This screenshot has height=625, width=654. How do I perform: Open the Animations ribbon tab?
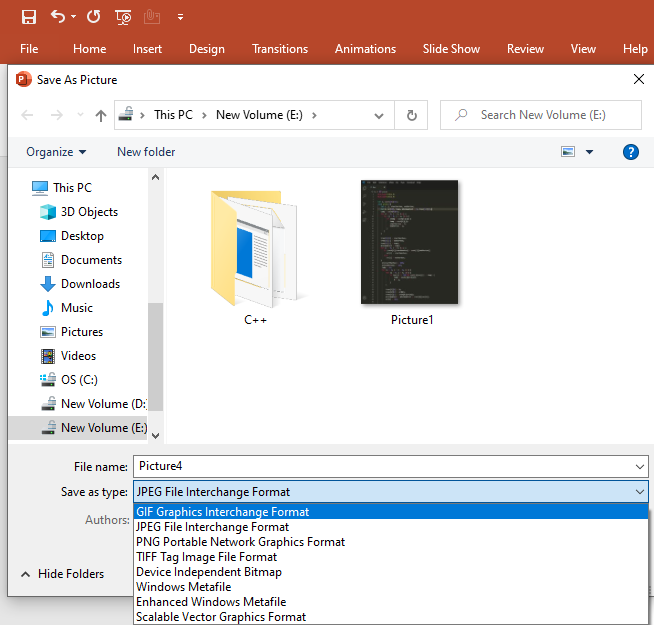tap(365, 49)
